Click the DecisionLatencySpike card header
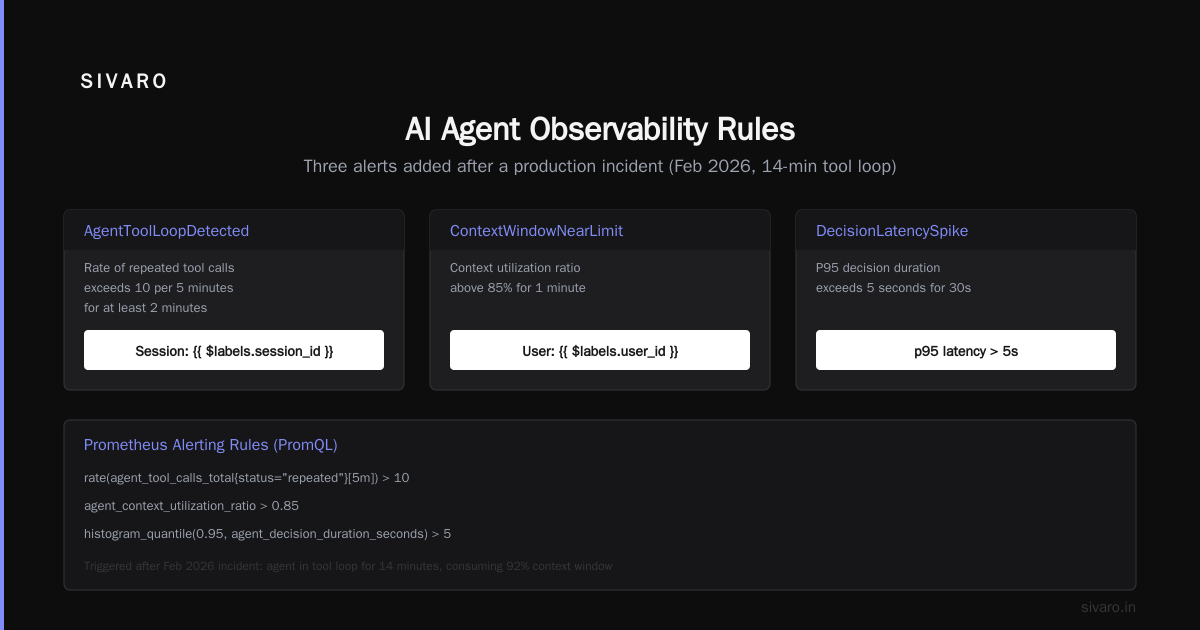The height and width of the screenshot is (630, 1200). click(x=966, y=231)
